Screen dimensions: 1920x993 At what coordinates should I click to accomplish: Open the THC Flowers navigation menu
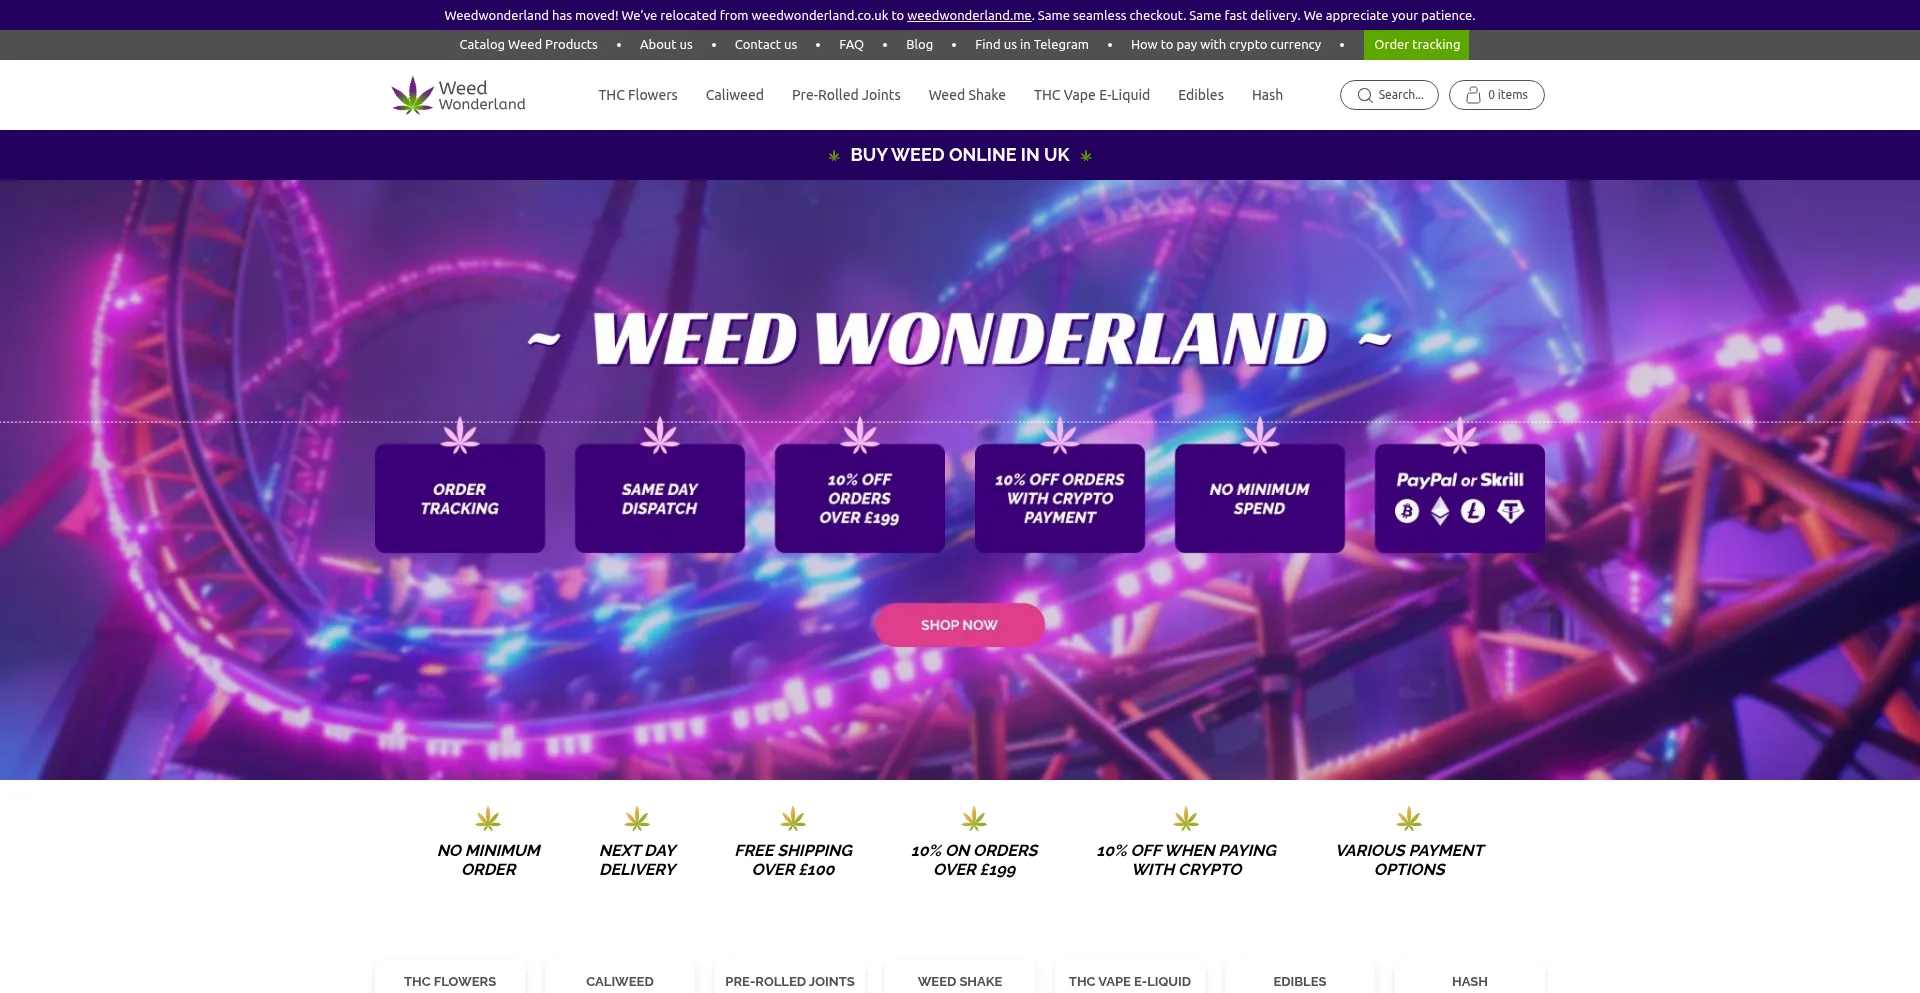pyautogui.click(x=637, y=95)
